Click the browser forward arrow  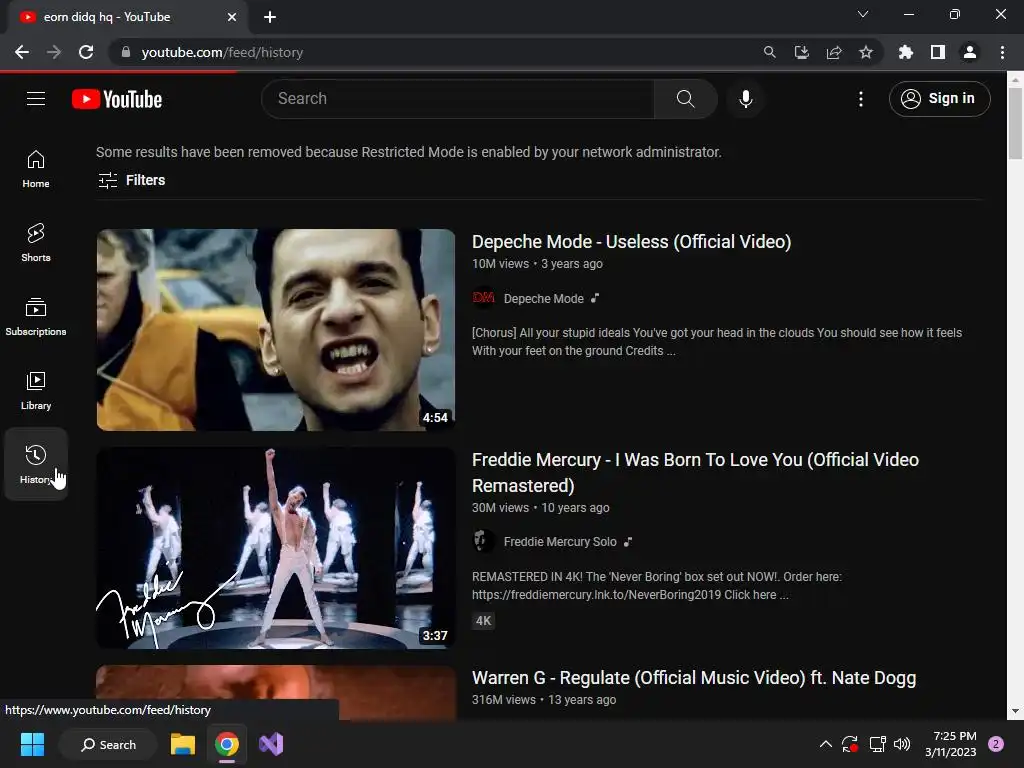tap(54, 52)
